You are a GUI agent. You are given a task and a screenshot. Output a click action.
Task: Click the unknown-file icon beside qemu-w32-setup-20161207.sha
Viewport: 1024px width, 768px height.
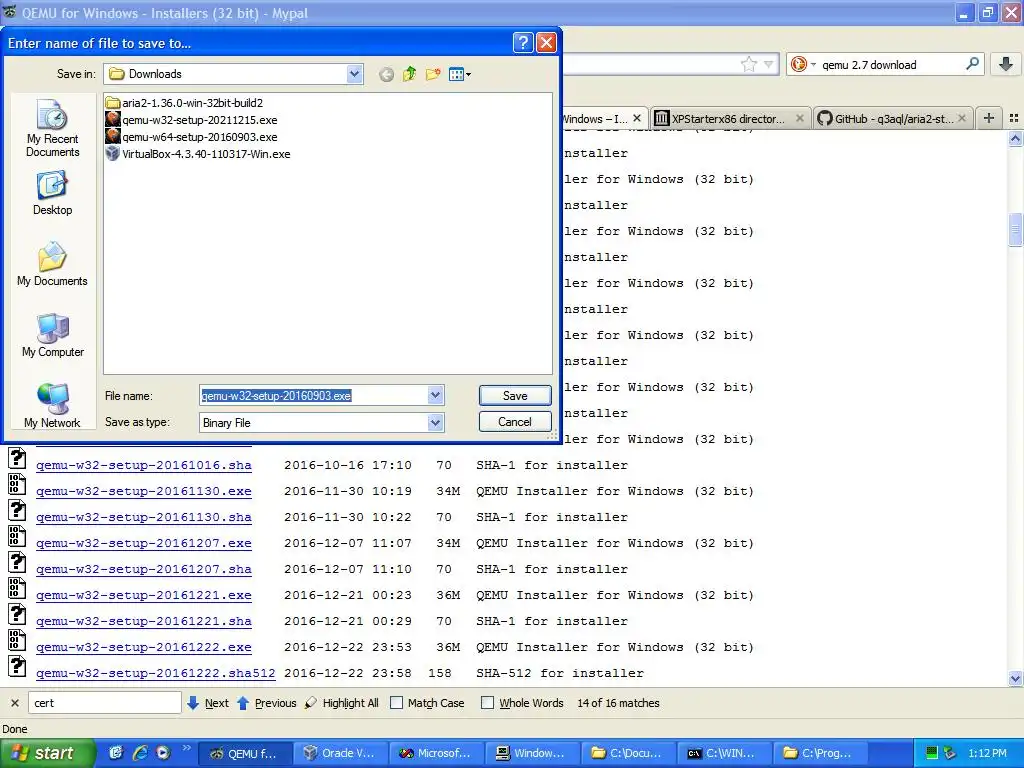coord(17,562)
